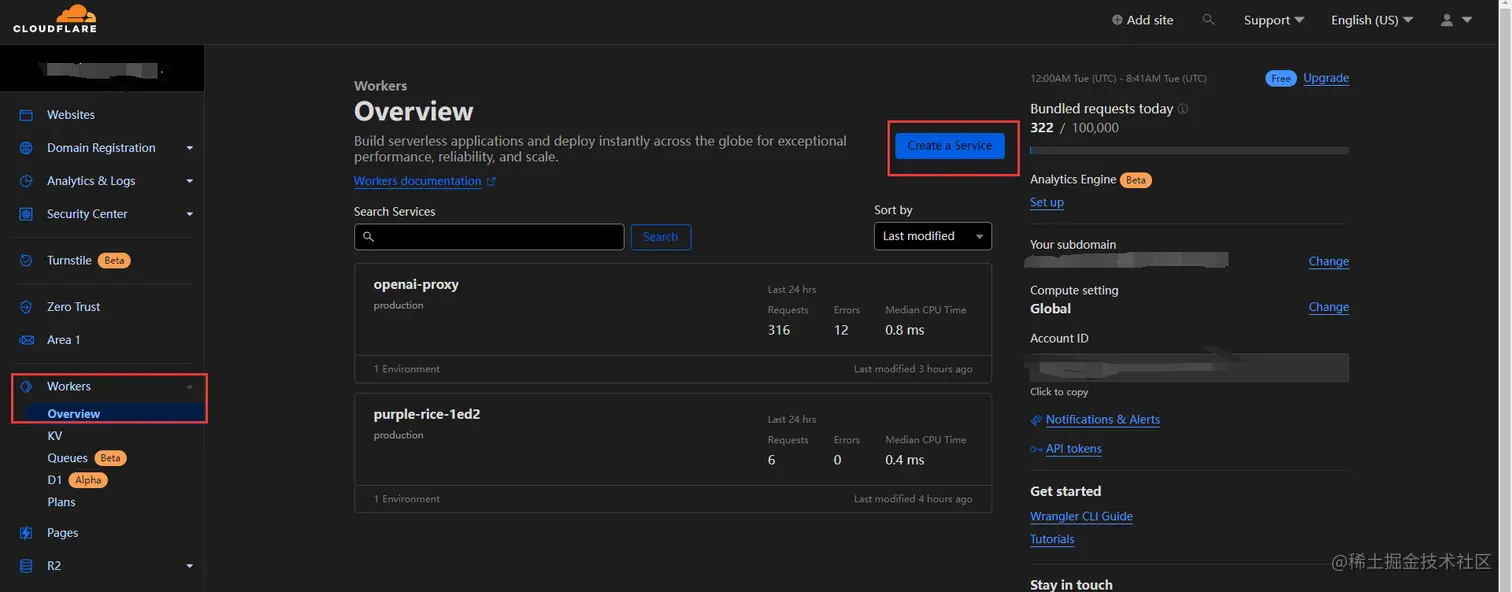Expand the R2 menu arrow
This screenshot has width=1512, height=592.
(190, 566)
